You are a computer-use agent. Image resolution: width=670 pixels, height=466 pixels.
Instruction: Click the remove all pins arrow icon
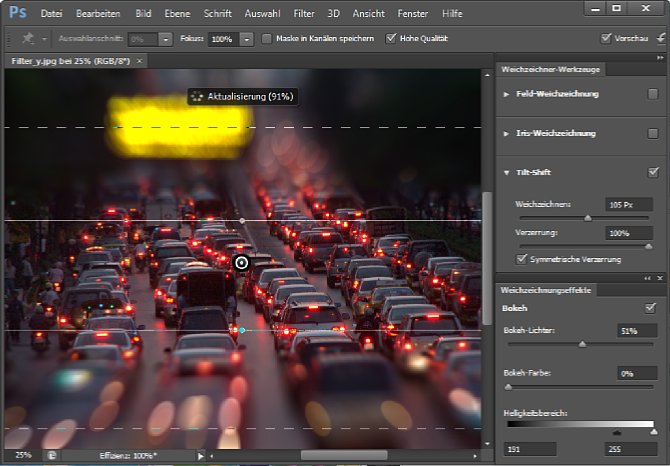click(663, 38)
